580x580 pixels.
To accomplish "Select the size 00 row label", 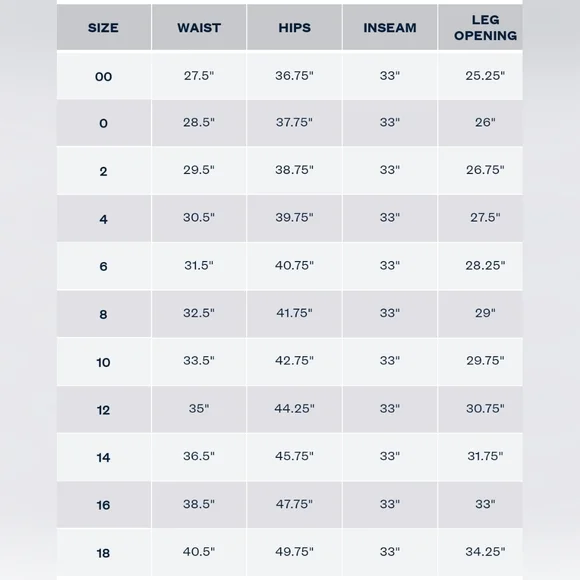I will click(103, 77).
